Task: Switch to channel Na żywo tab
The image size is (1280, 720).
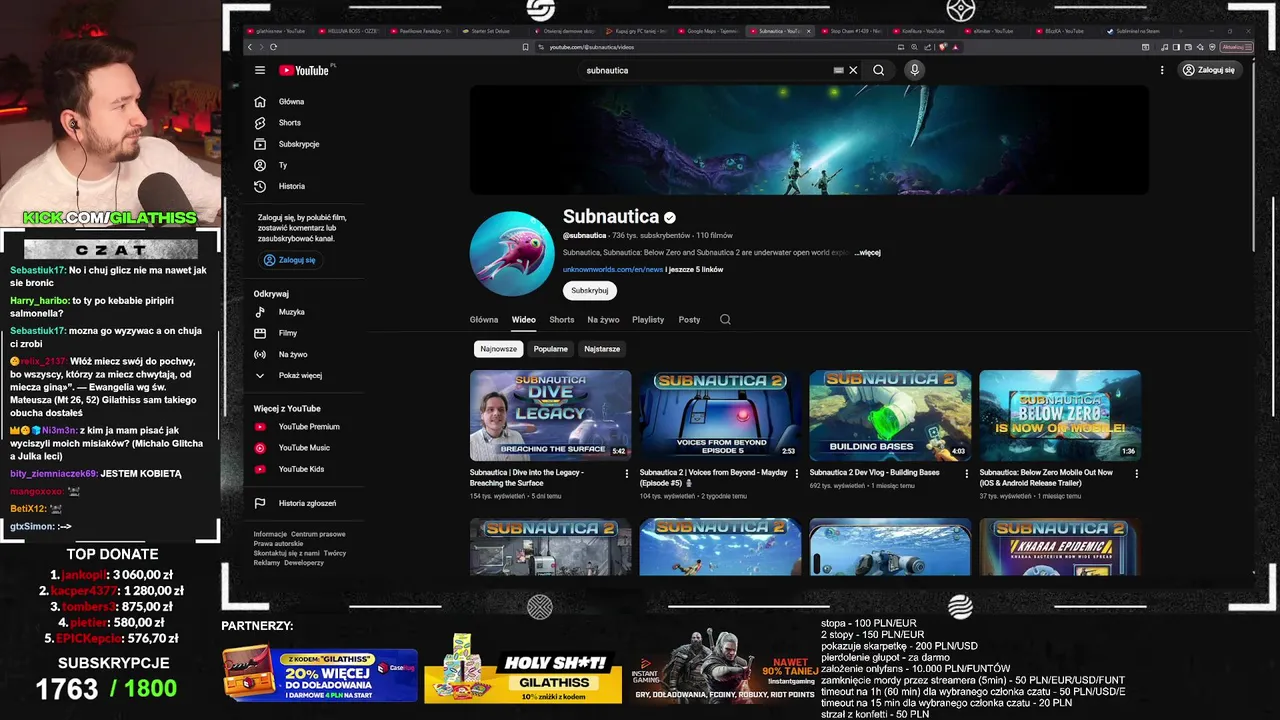Action: 603,320
